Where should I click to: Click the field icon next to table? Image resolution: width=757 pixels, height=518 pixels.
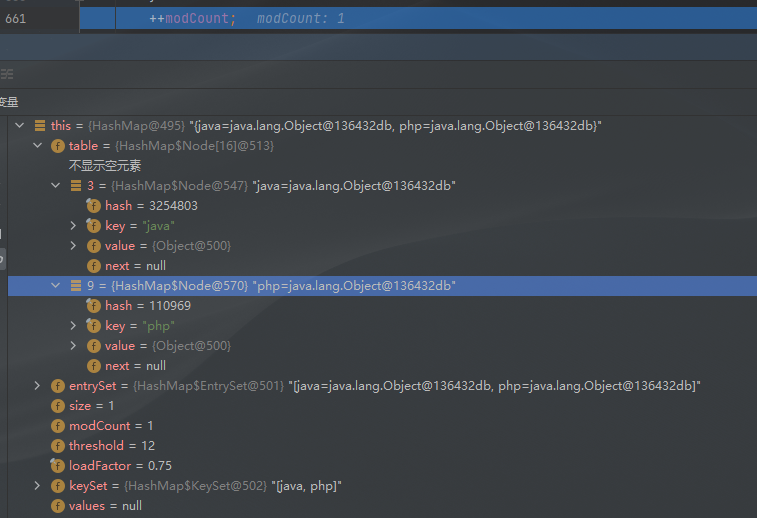[58, 146]
